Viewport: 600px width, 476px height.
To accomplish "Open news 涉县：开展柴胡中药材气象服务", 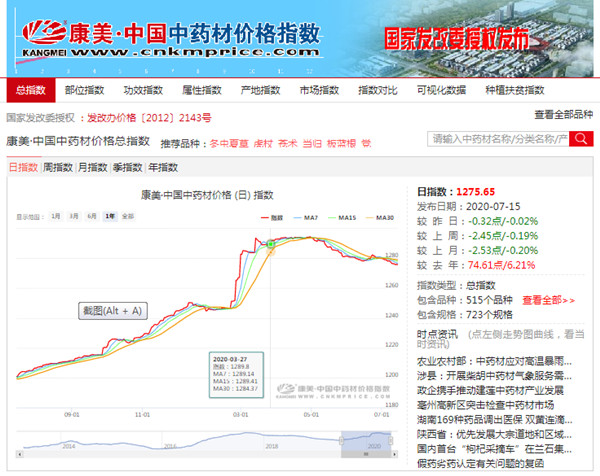I will point(494,376).
